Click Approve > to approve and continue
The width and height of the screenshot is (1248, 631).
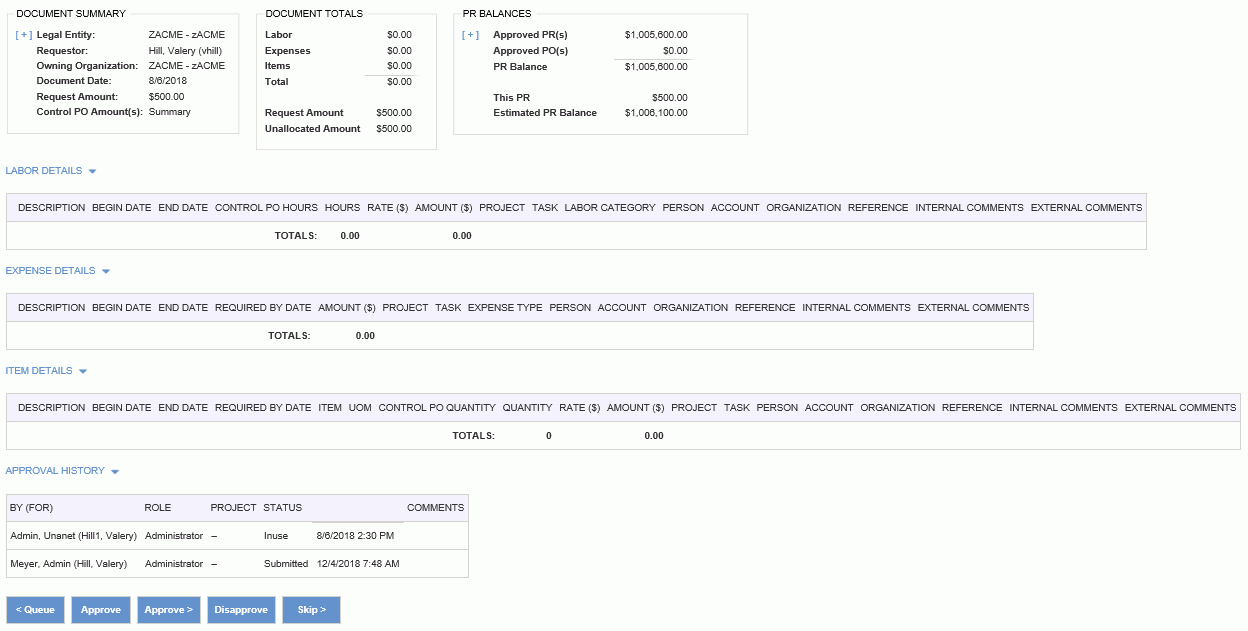169,610
